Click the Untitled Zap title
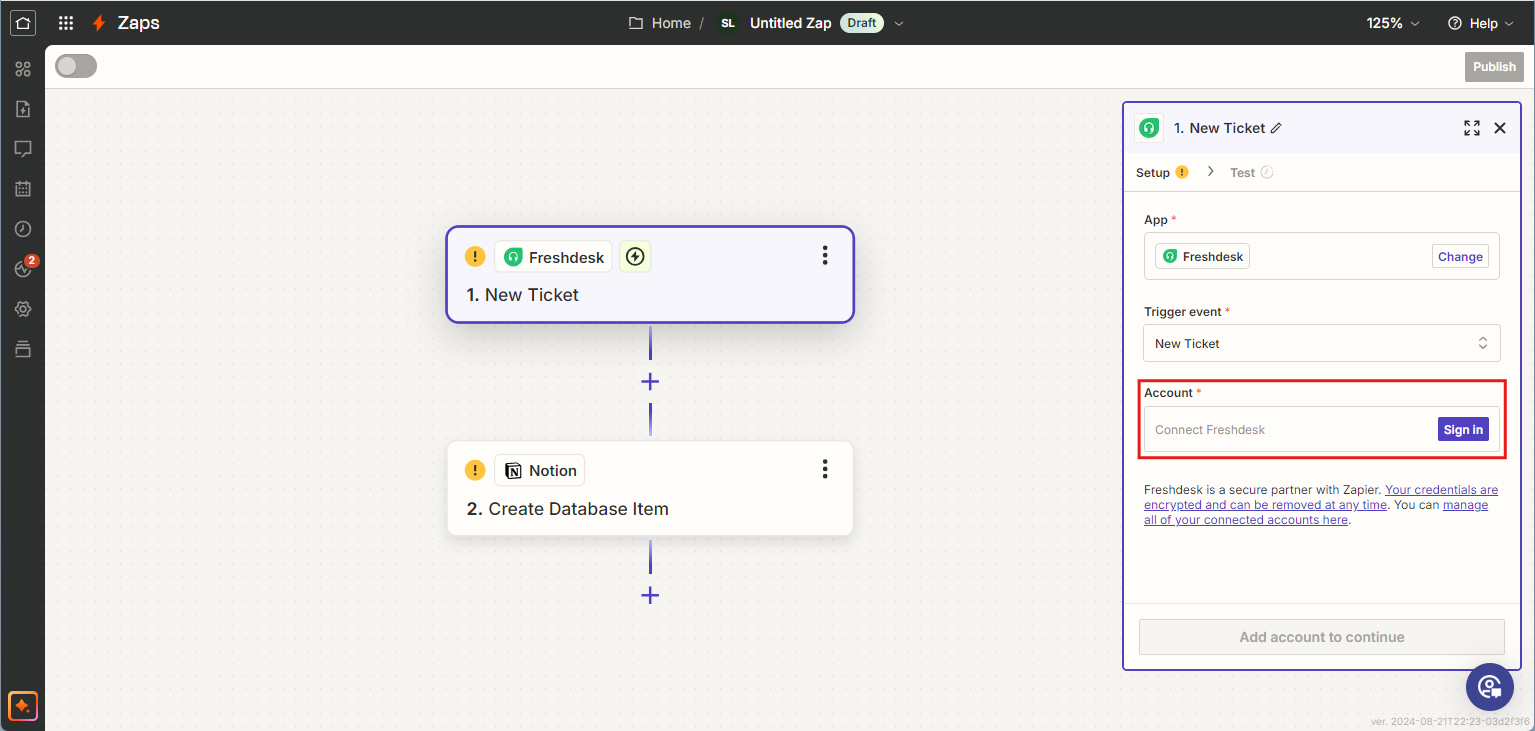Image resolution: width=1535 pixels, height=731 pixels. pyautogui.click(x=790, y=23)
